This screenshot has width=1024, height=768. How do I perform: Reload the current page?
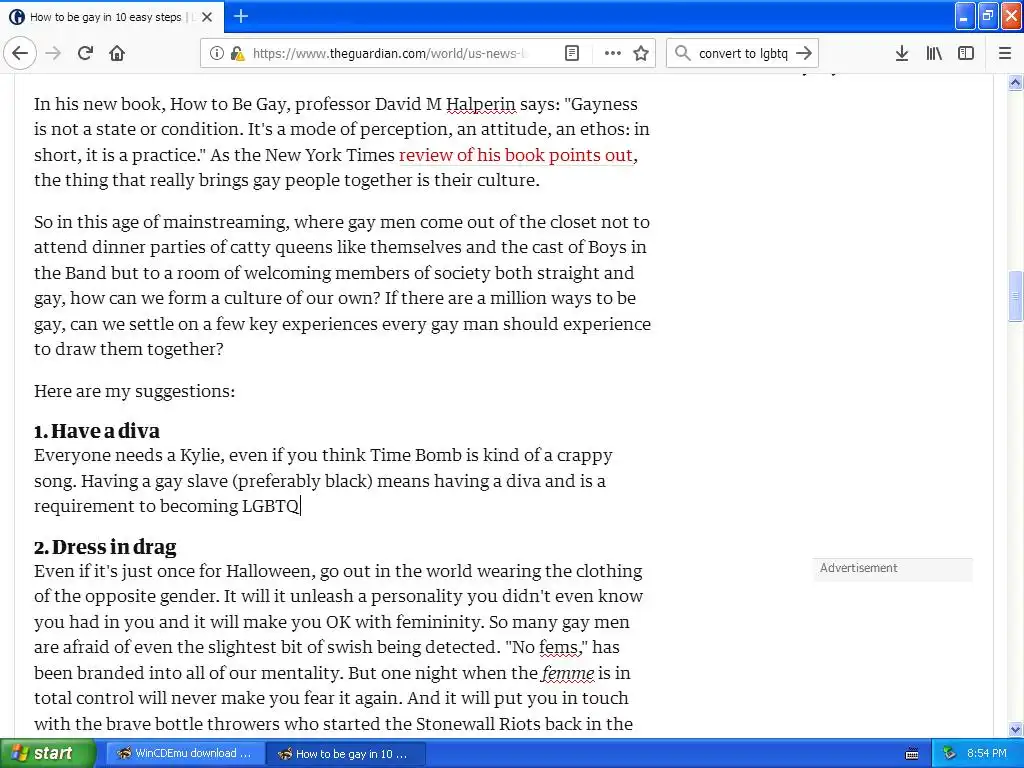point(86,53)
